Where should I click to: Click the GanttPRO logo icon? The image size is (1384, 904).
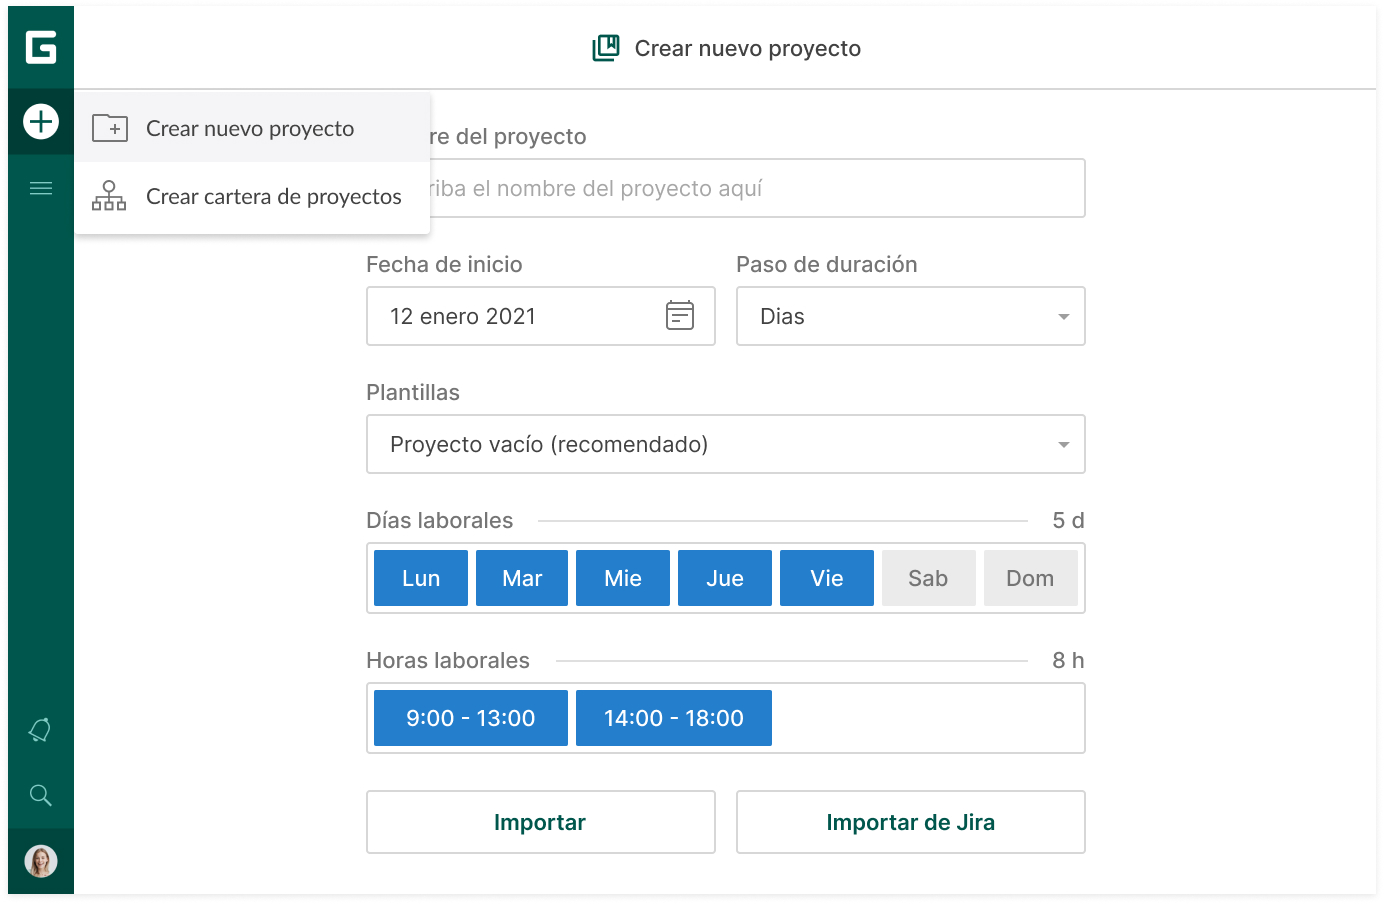(x=40, y=47)
